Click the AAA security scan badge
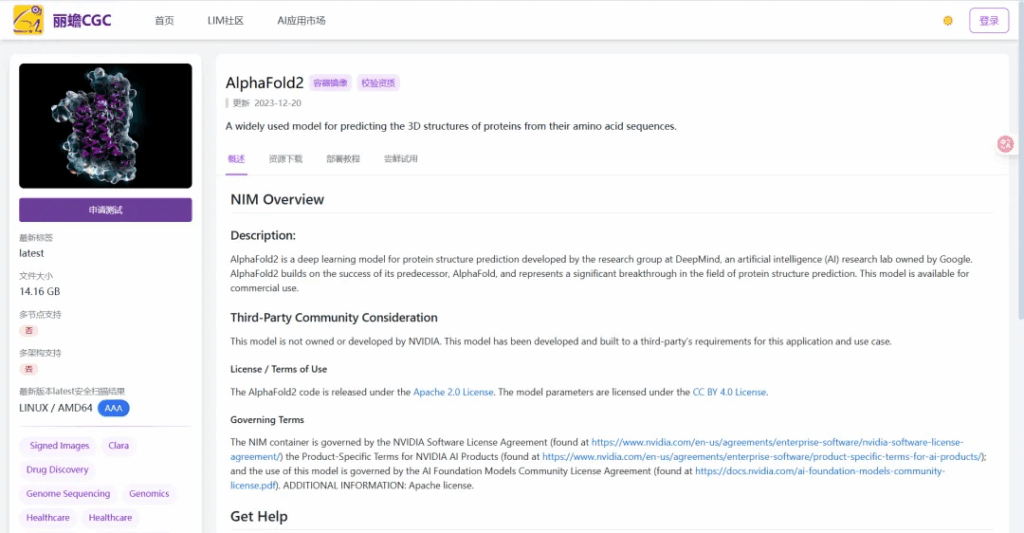1024x533 pixels. pos(113,408)
